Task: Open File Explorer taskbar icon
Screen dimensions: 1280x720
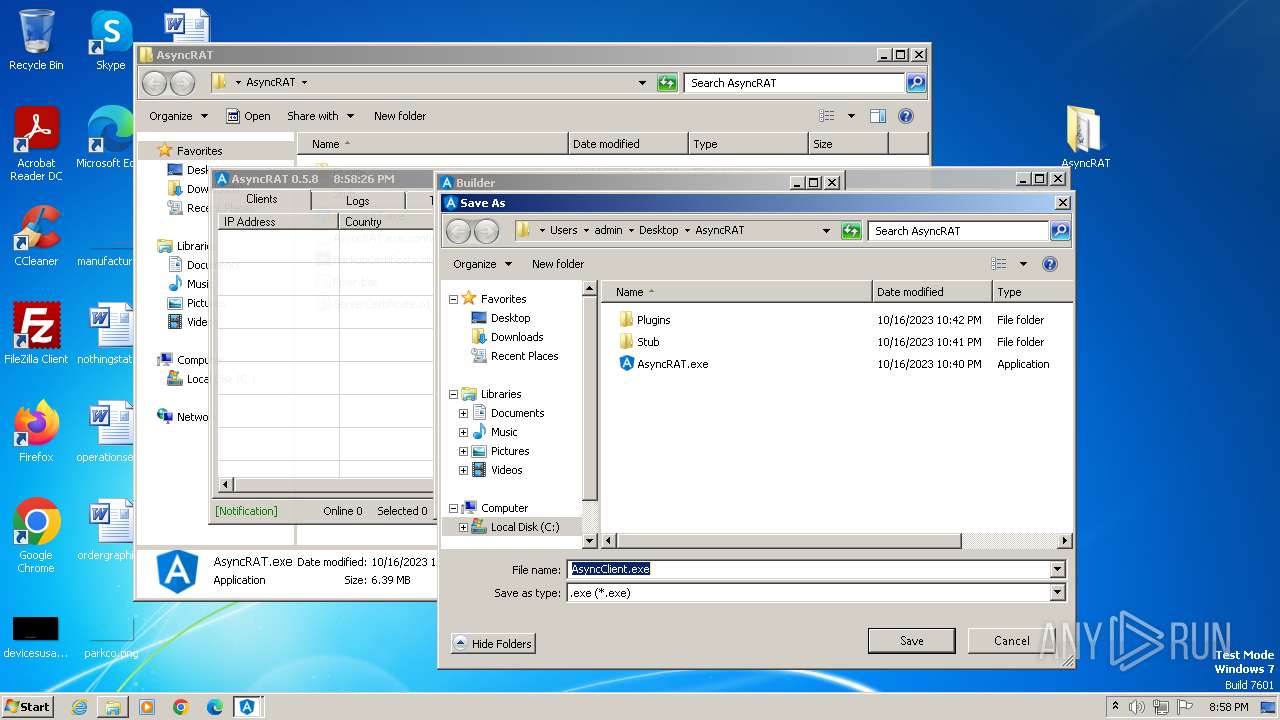Action: click(113, 707)
